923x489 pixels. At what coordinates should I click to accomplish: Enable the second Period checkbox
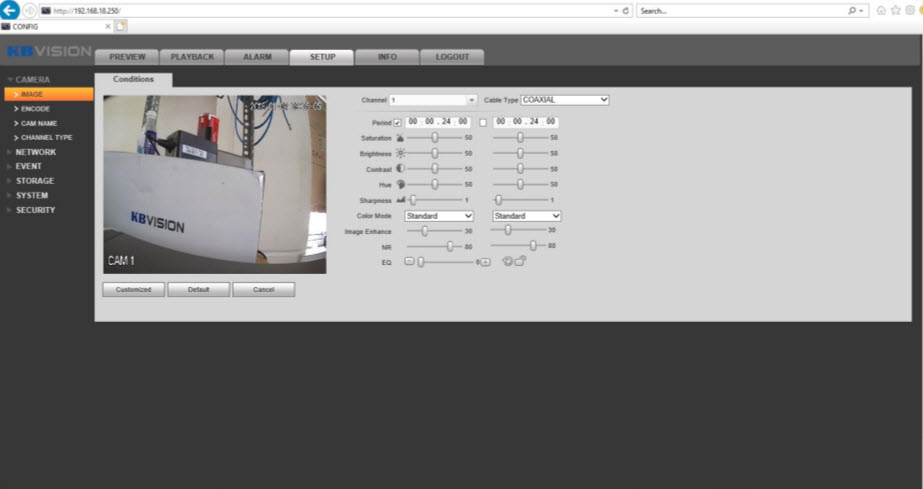click(x=483, y=122)
